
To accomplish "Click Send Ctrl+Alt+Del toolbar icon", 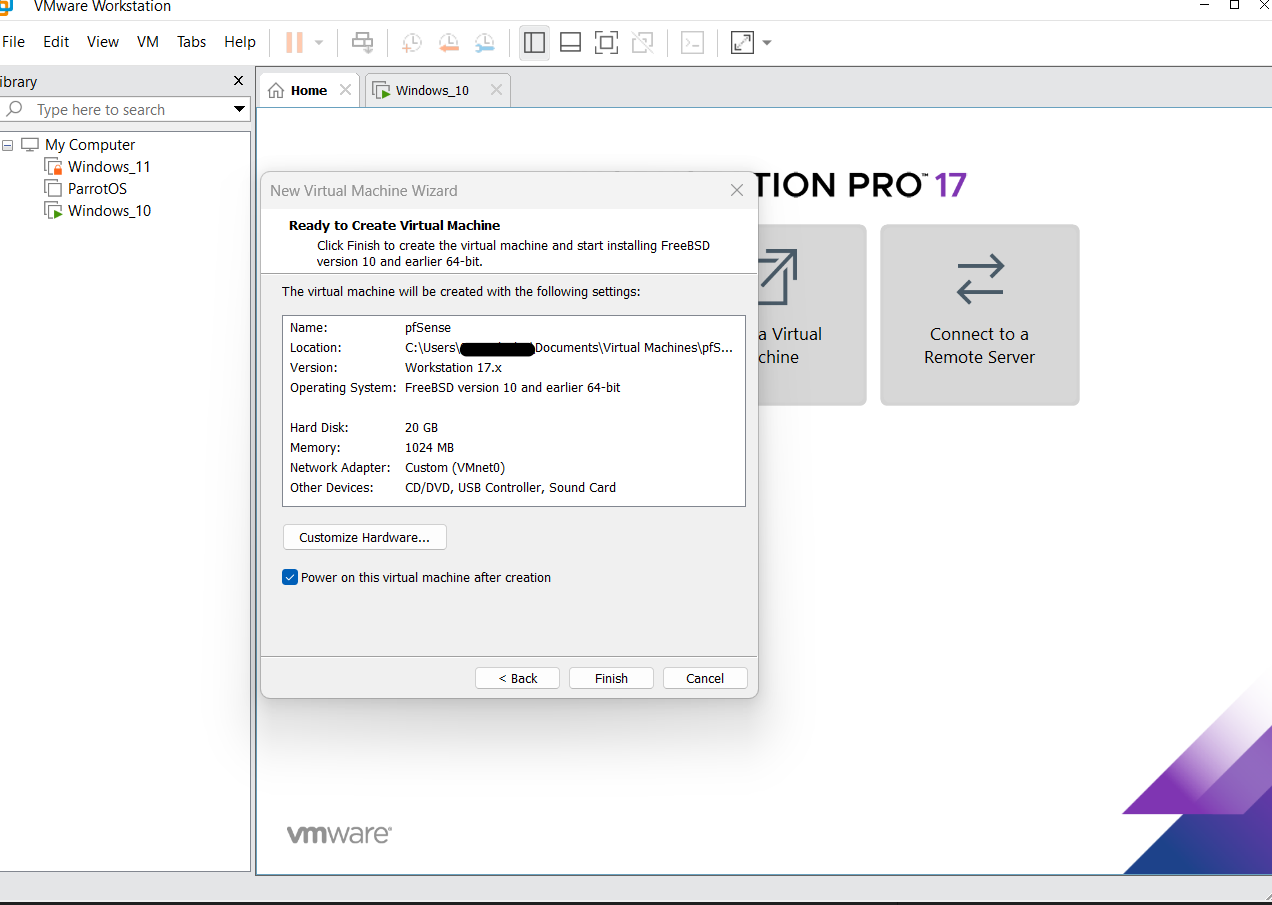I will point(363,42).
